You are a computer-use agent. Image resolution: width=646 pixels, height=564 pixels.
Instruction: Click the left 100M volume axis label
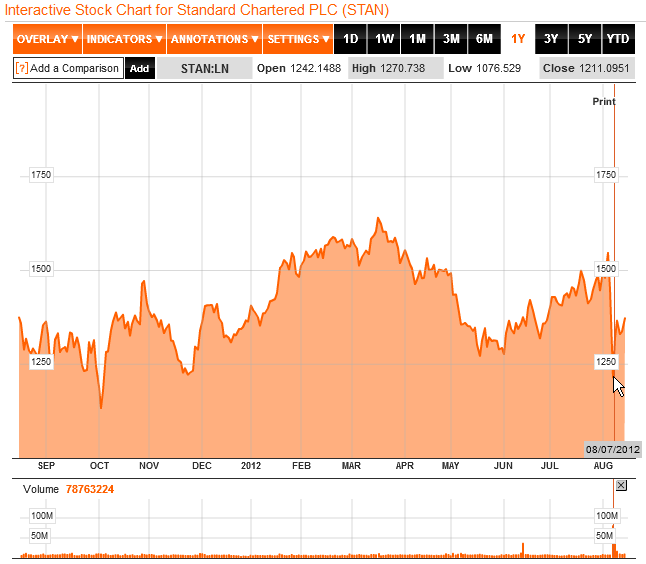pyautogui.click(x=42, y=515)
